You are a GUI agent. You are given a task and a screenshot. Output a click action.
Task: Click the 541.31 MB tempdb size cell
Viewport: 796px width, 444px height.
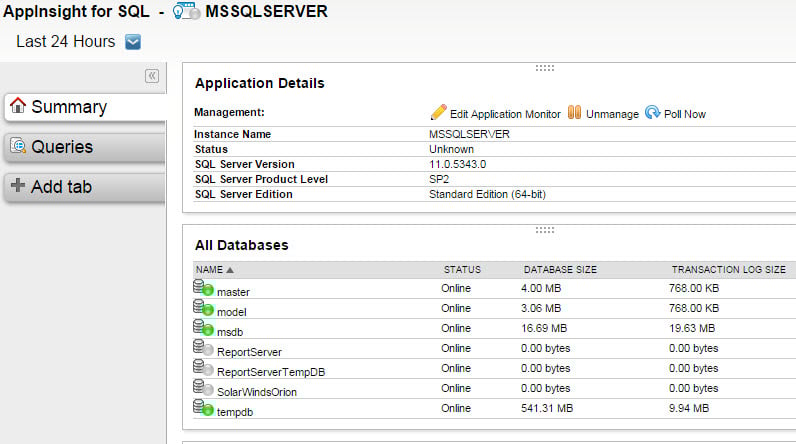click(547, 408)
